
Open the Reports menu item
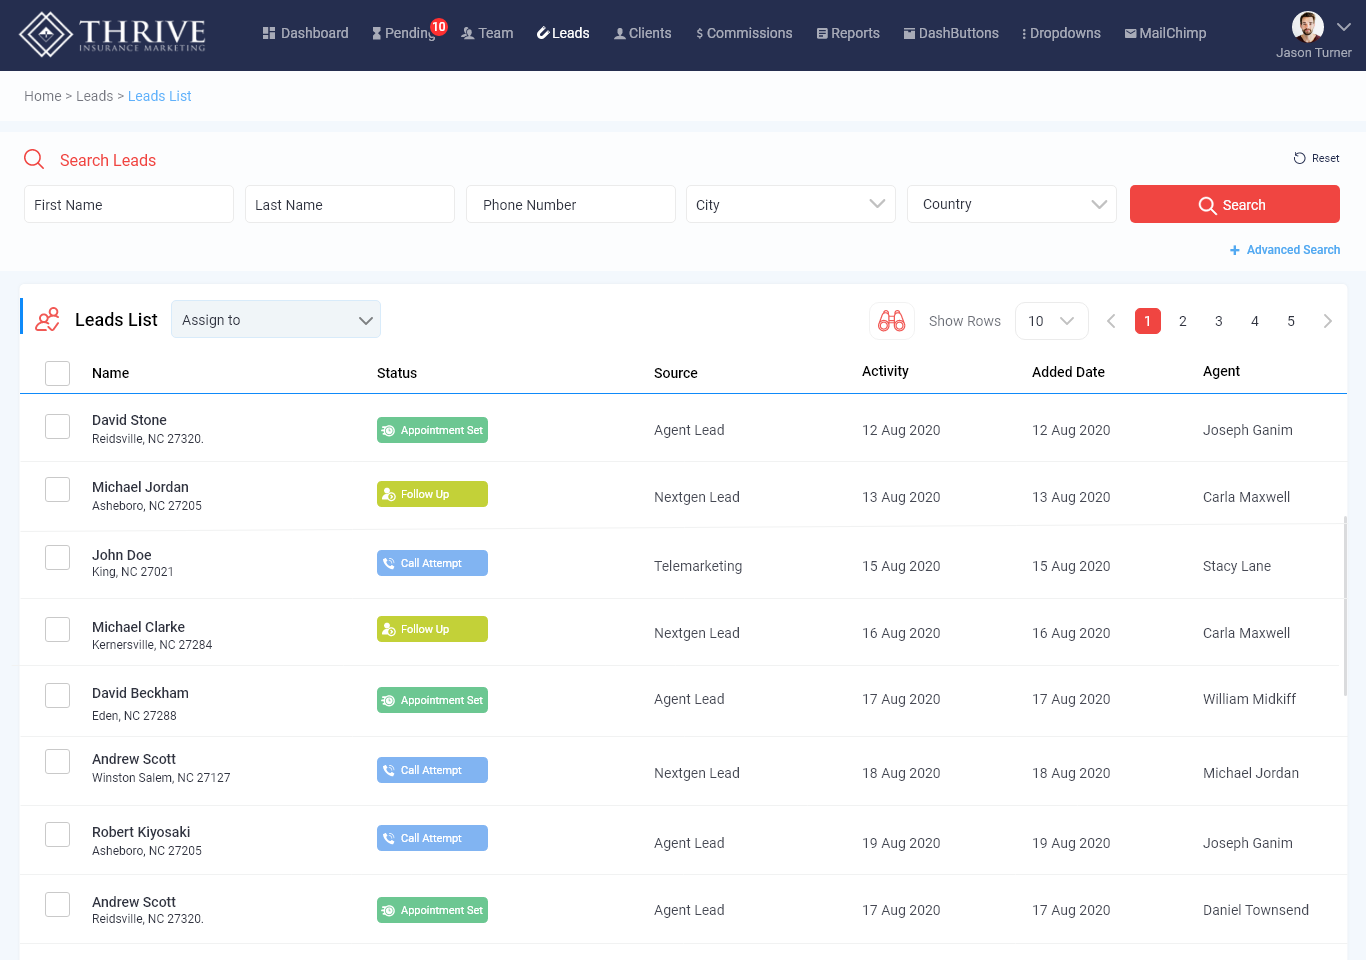[x=848, y=33]
